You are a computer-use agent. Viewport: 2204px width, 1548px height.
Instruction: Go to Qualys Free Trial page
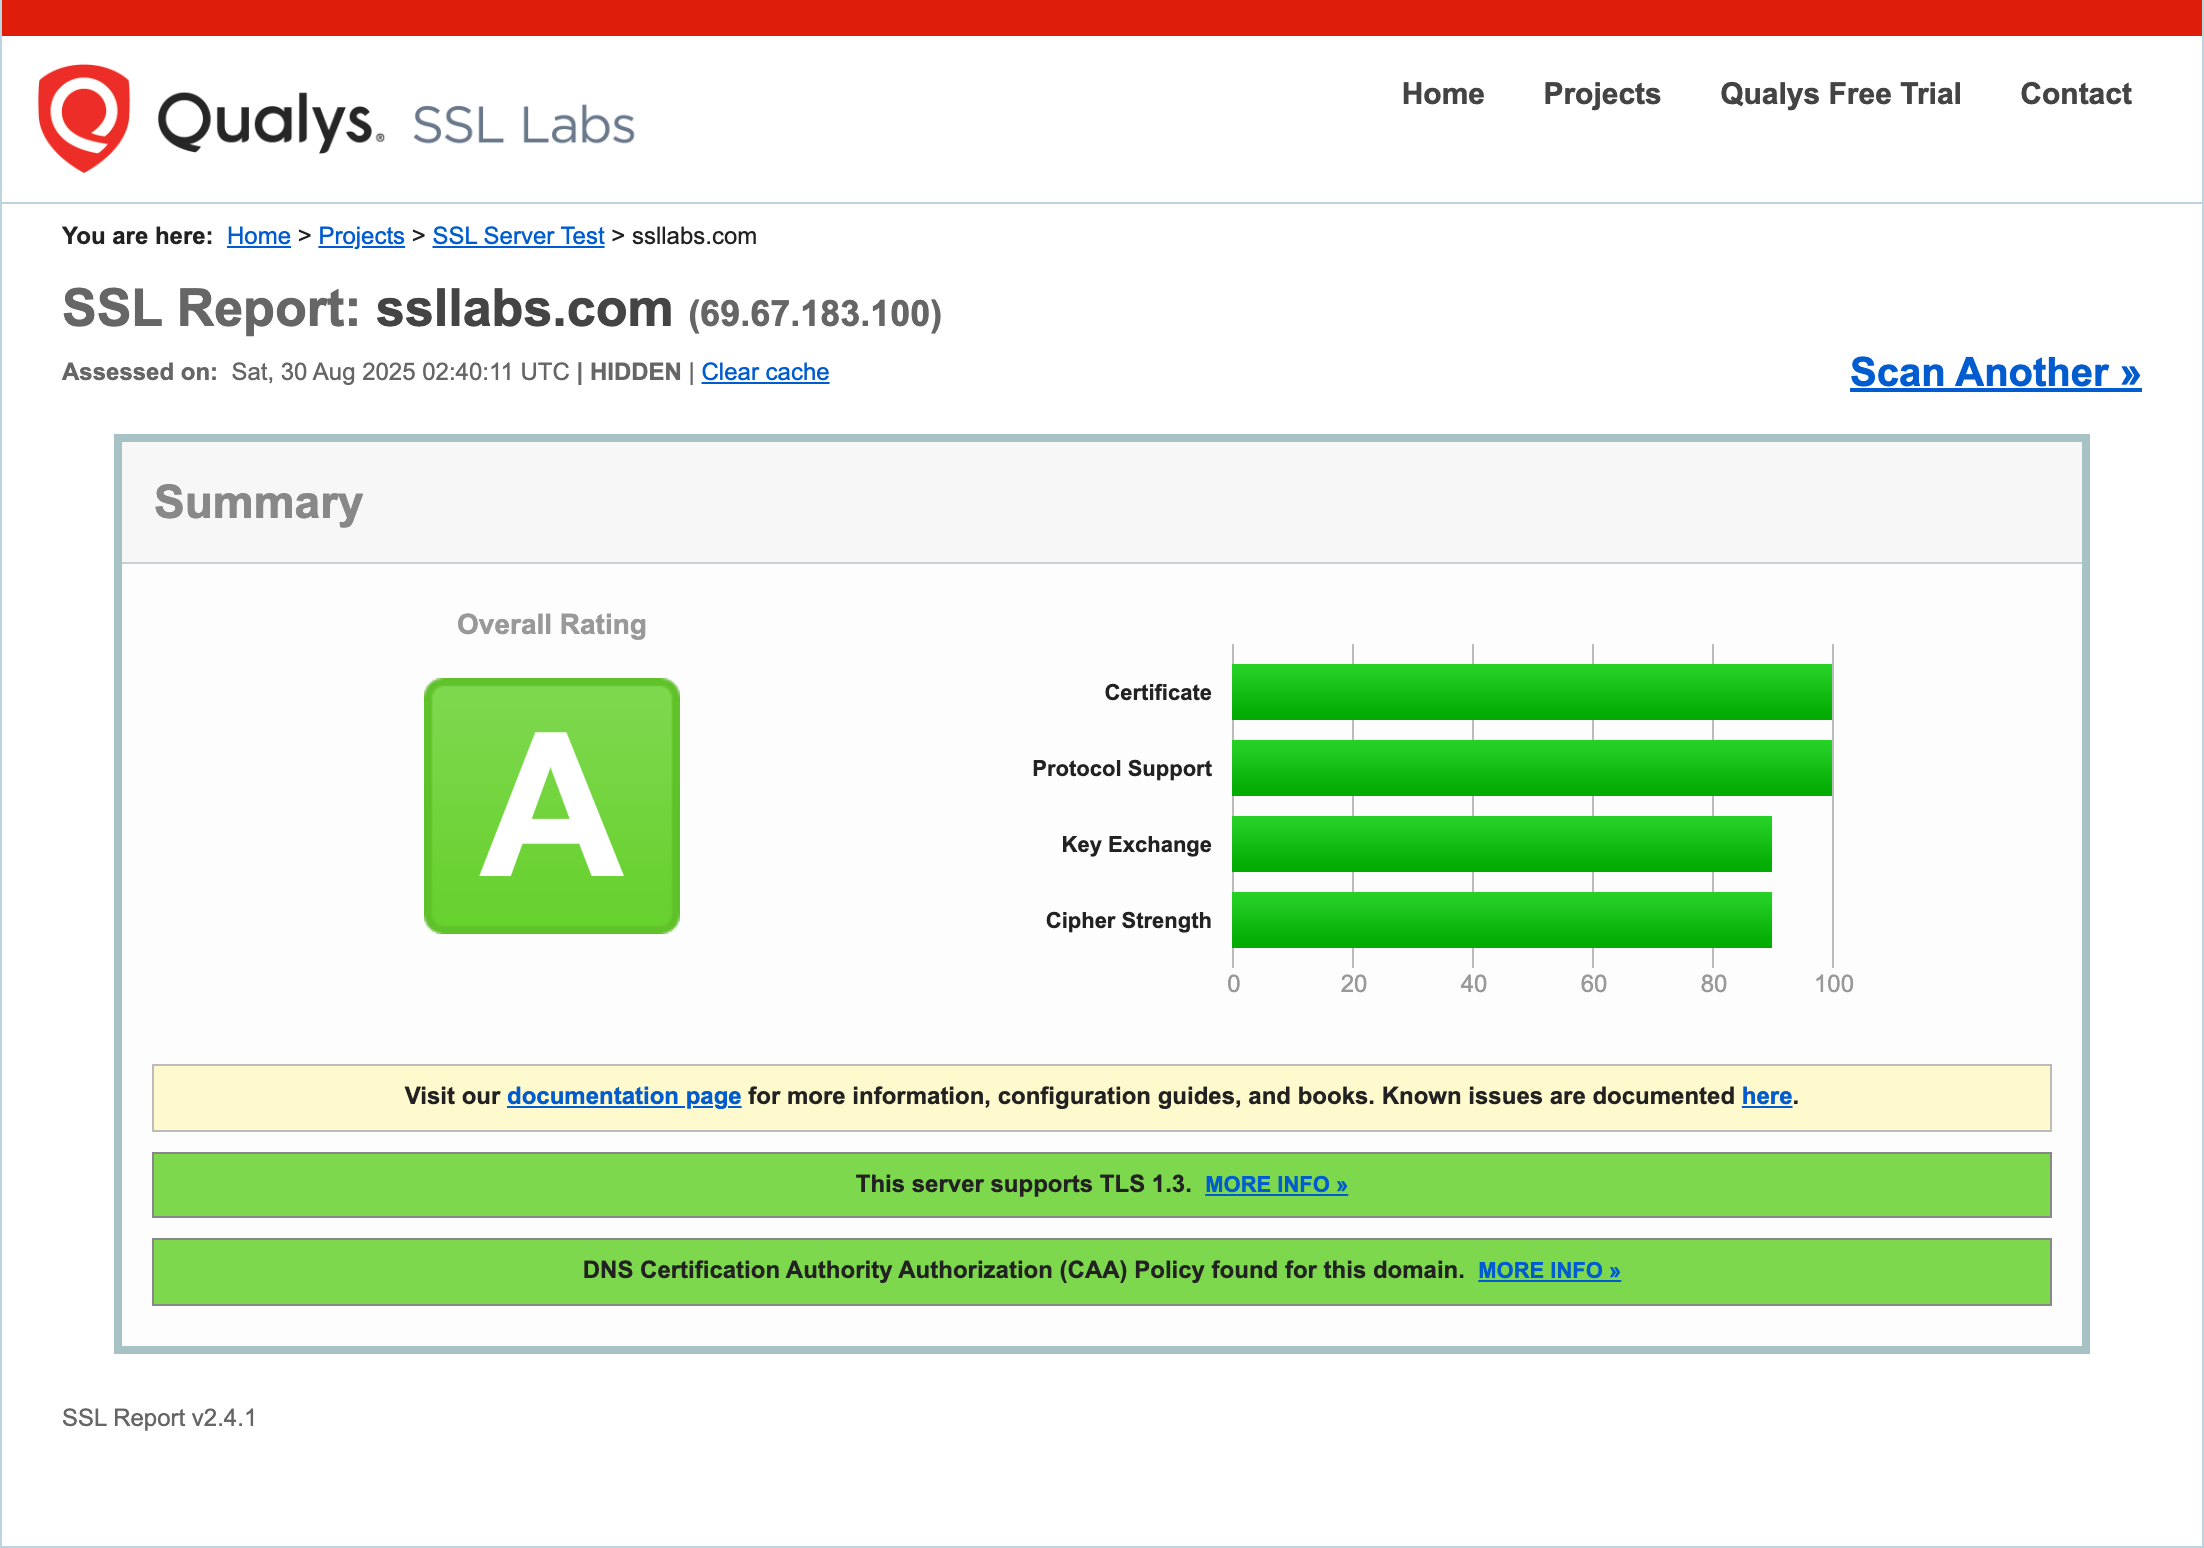tap(1839, 94)
